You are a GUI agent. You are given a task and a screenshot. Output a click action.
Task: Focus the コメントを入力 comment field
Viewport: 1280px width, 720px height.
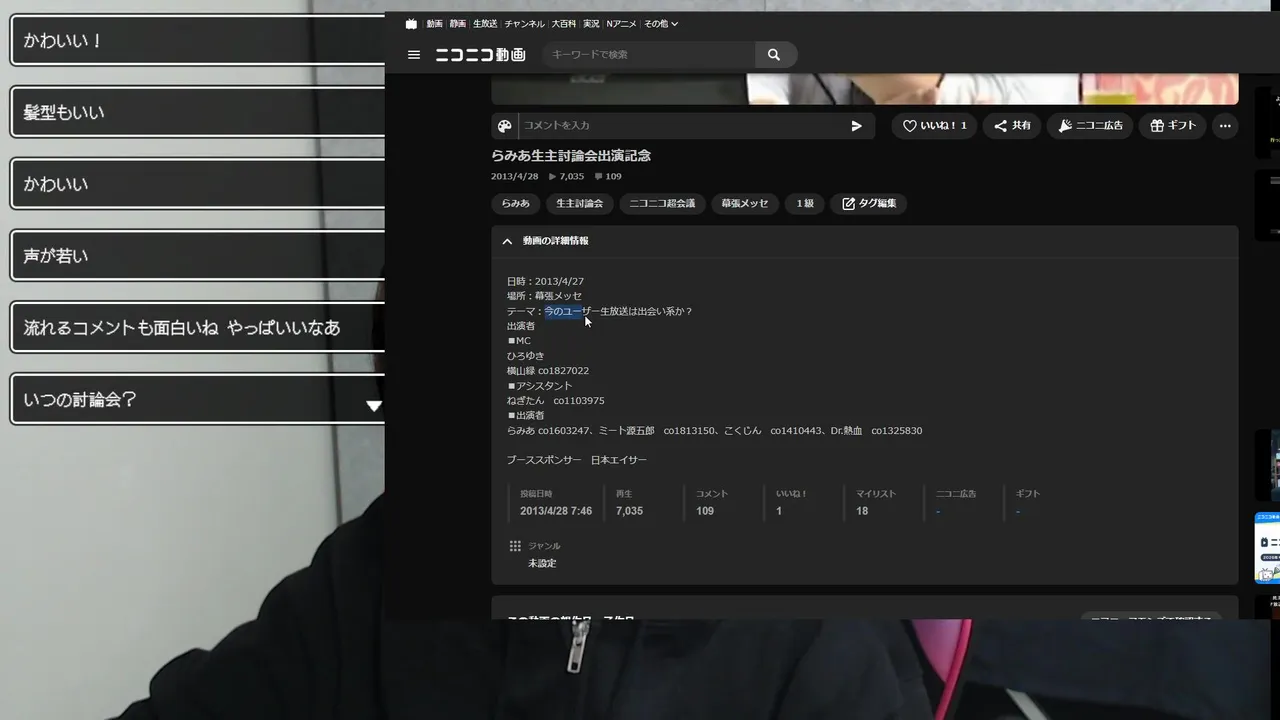coord(683,126)
